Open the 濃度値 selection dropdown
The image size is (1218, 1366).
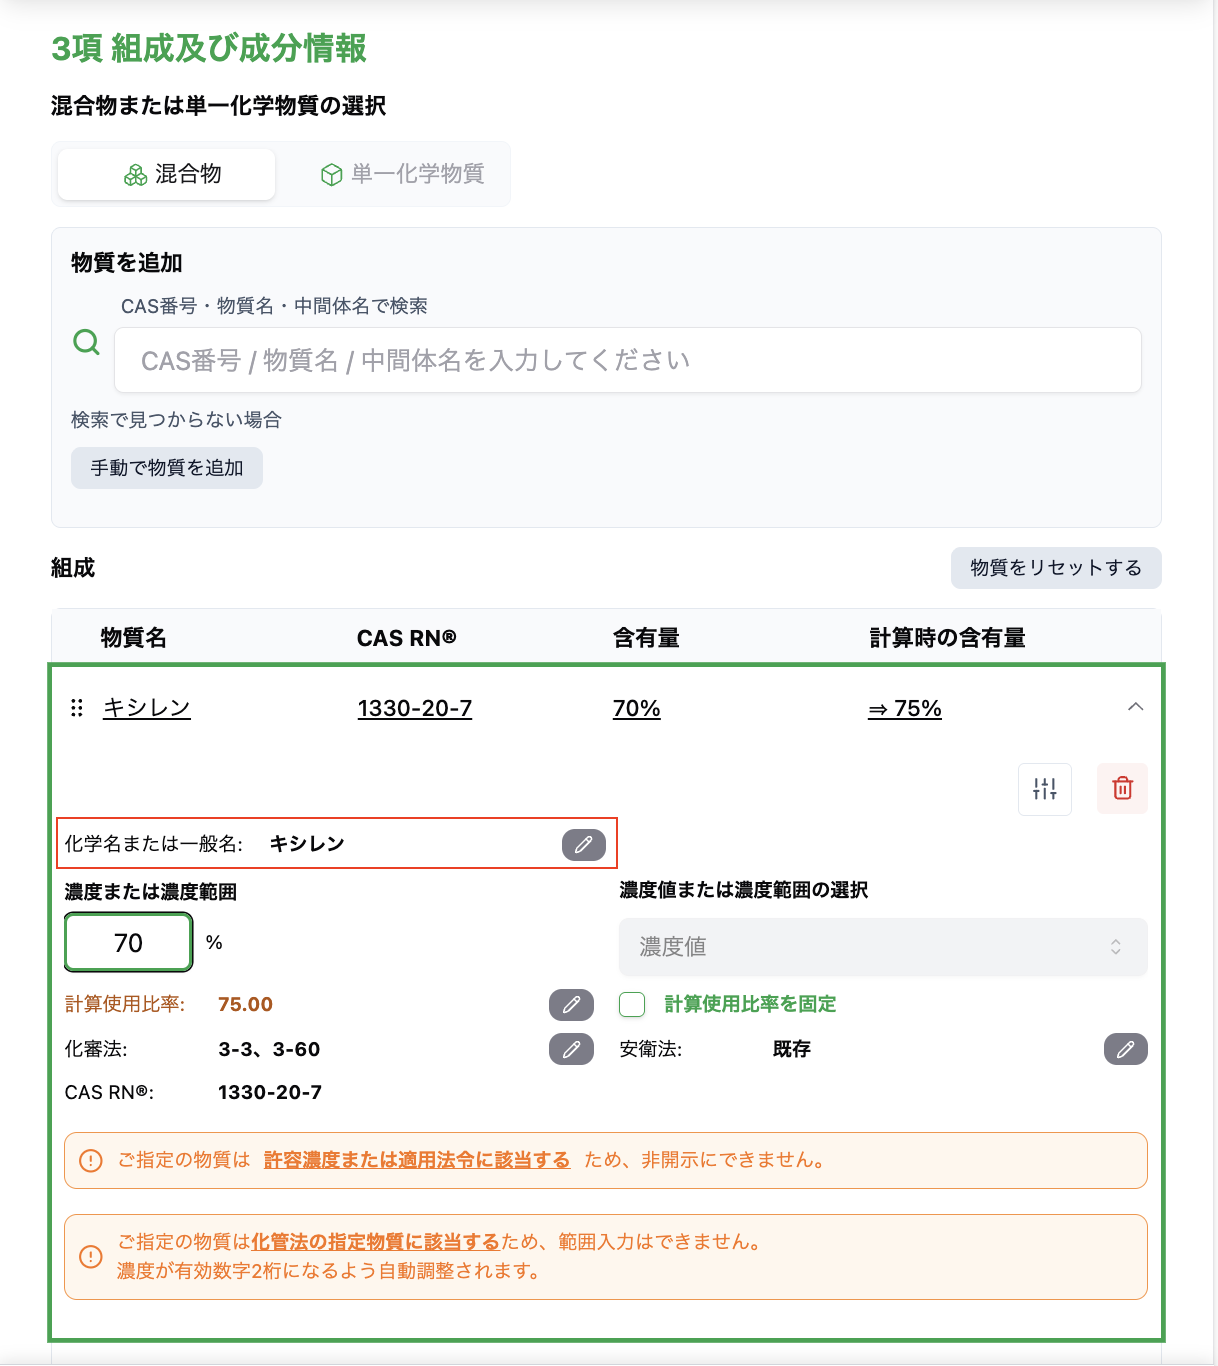(x=882, y=947)
